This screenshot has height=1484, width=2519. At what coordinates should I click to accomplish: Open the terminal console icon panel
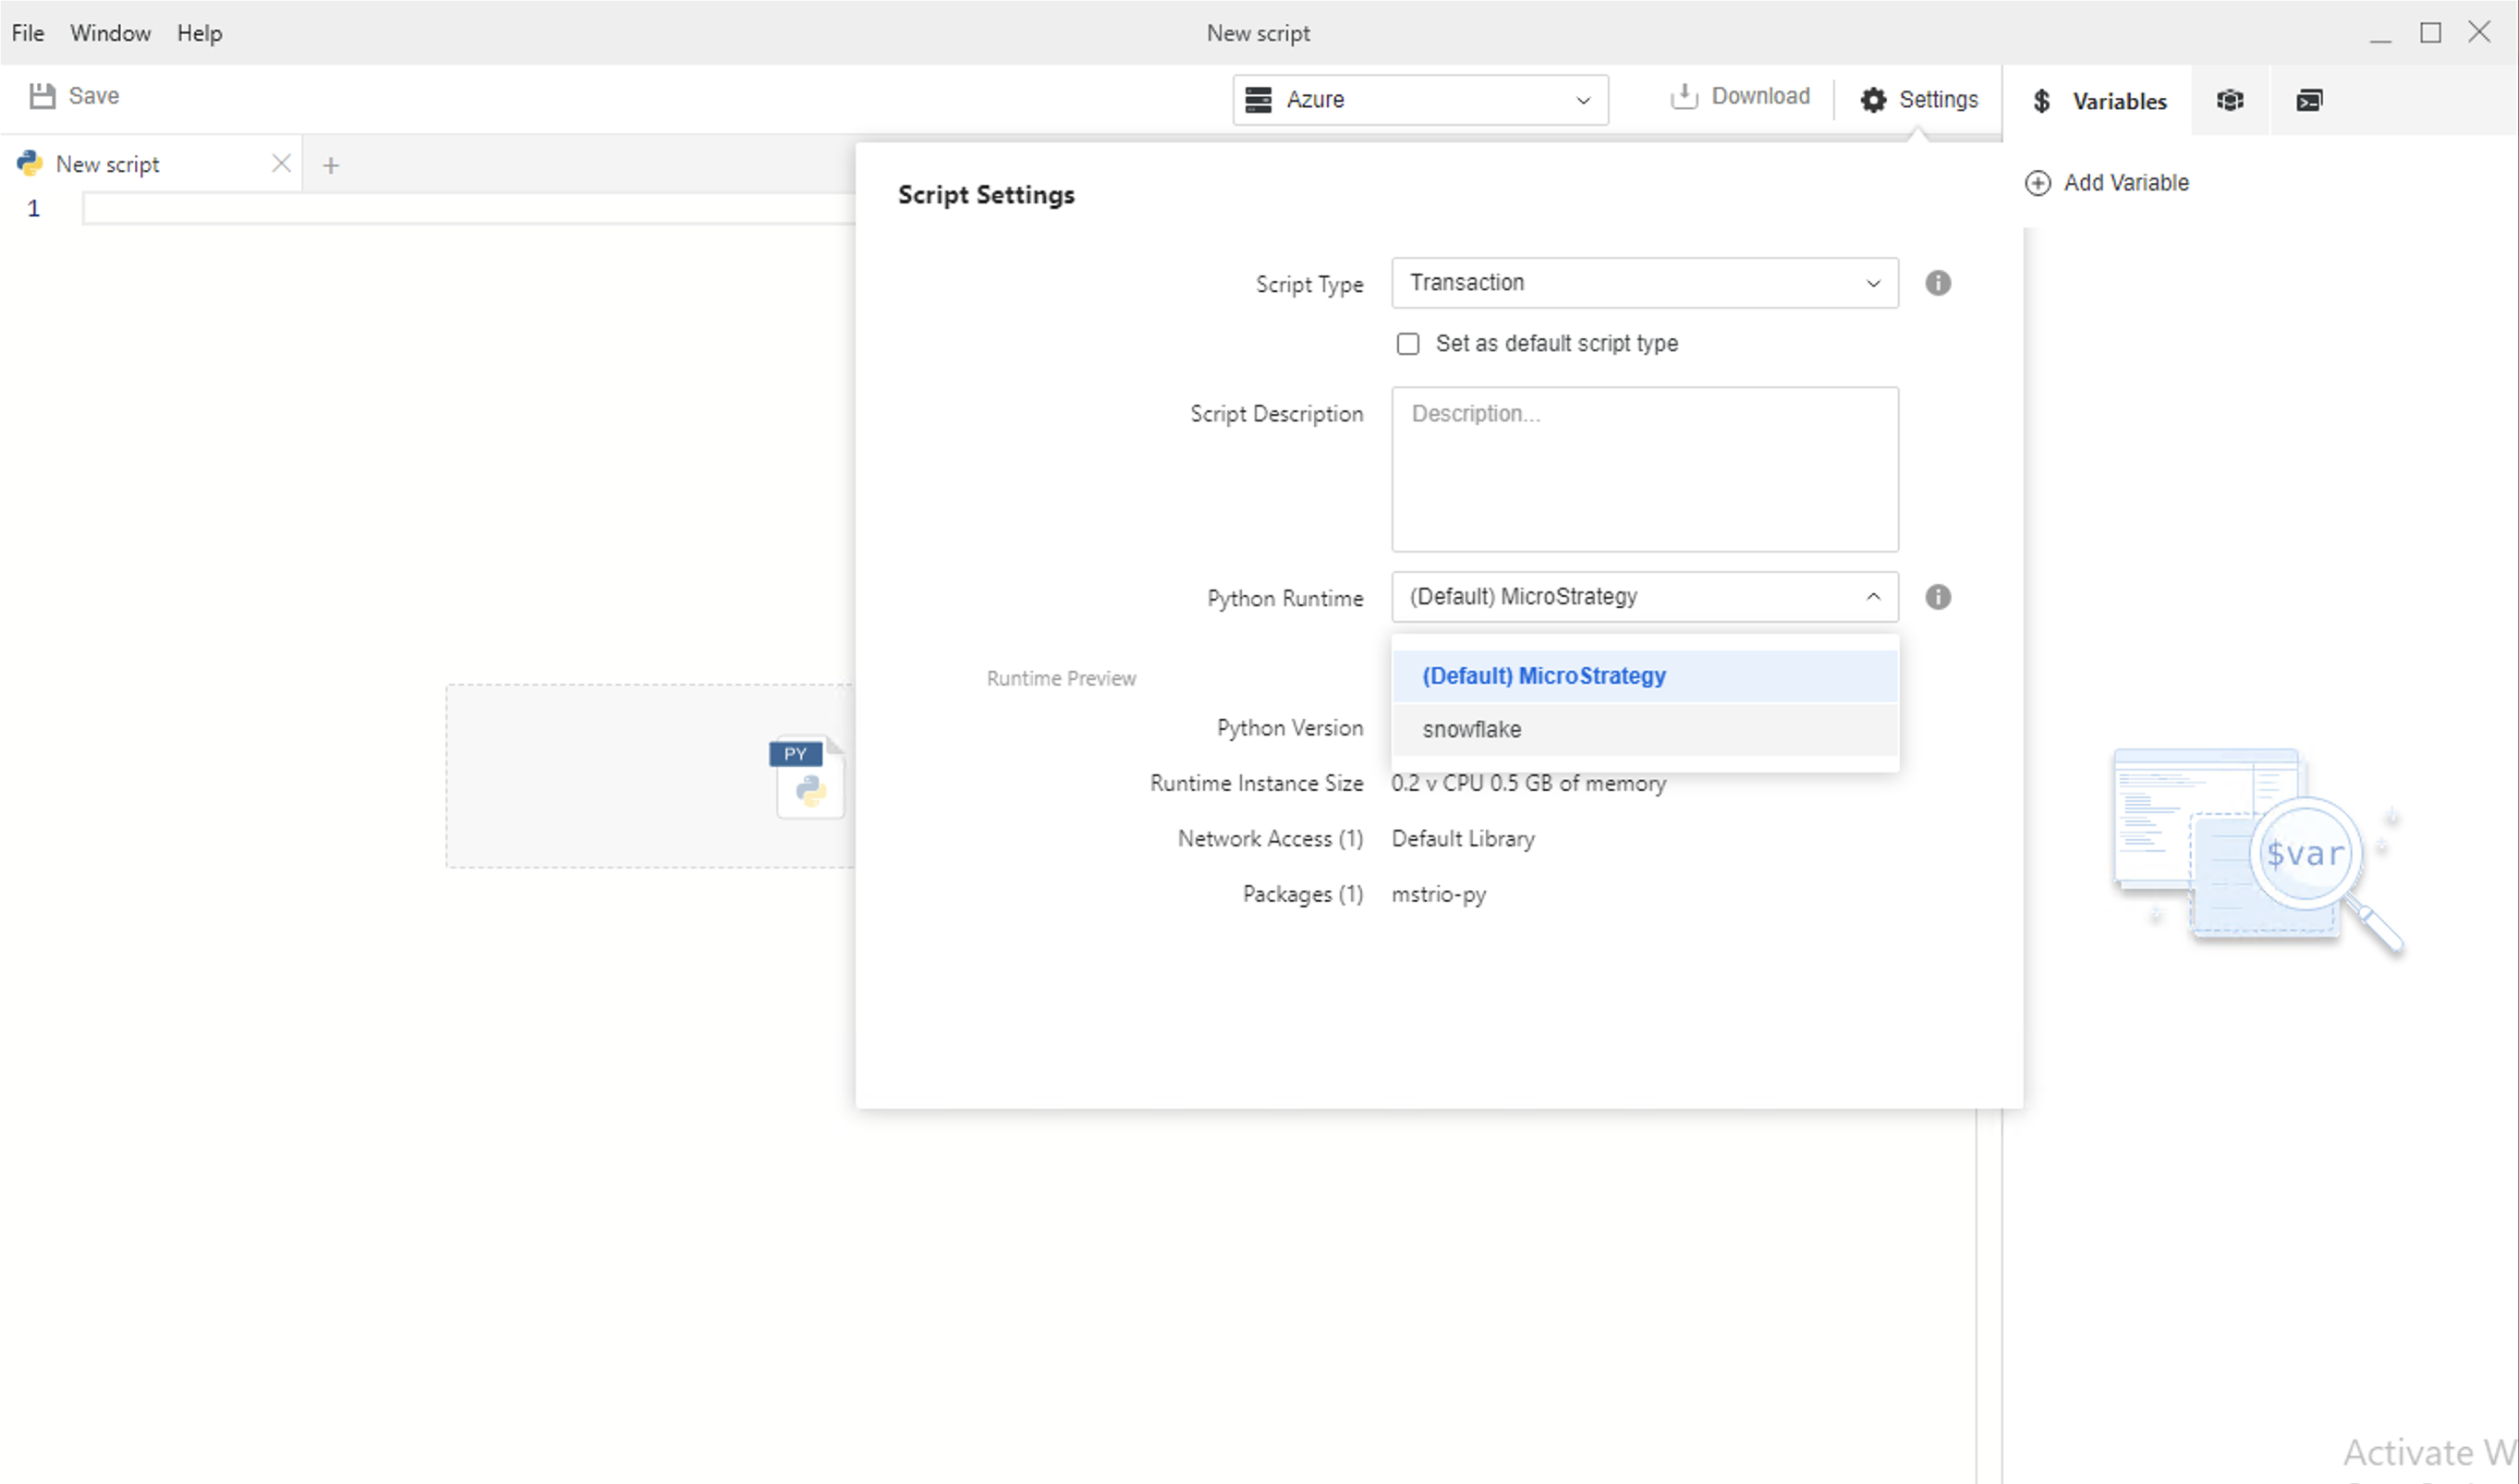point(2308,100)
